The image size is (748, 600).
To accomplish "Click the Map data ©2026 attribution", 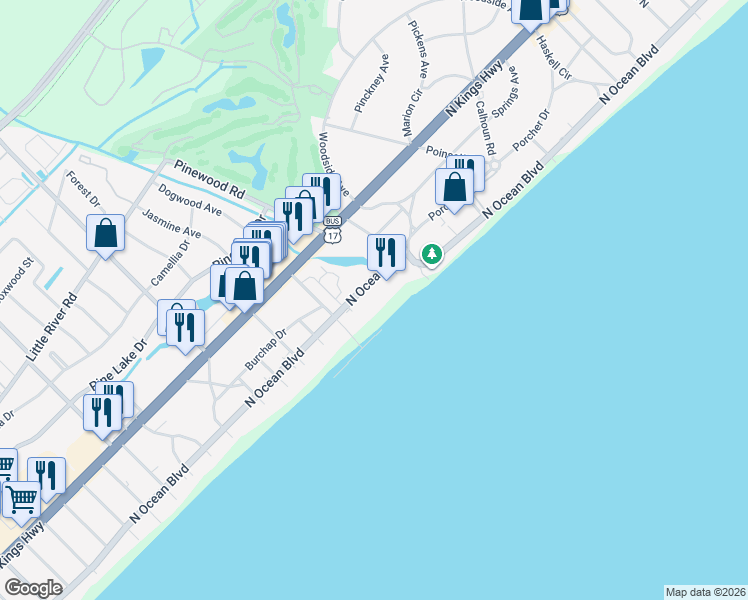I will click(706, 592).
